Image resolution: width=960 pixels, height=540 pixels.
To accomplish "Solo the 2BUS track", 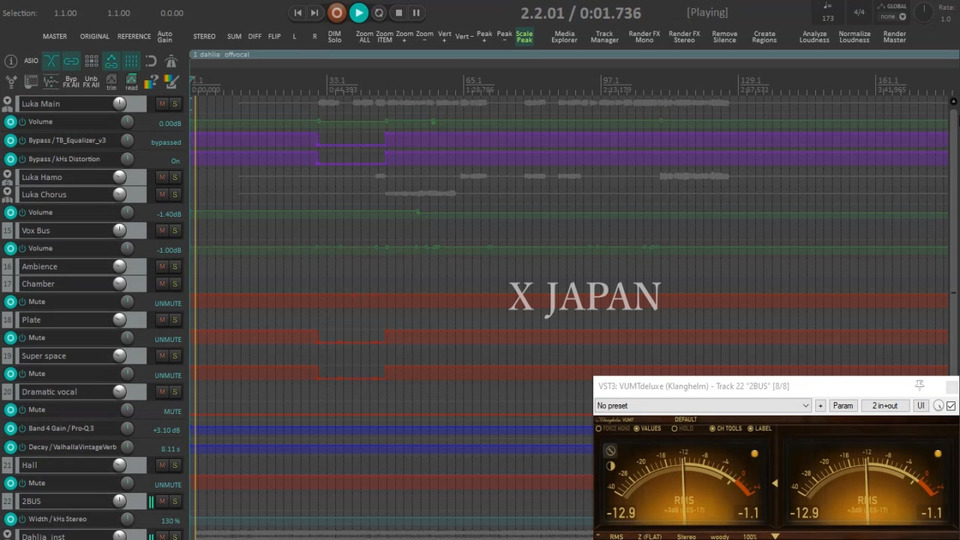I will click(175, 501).
